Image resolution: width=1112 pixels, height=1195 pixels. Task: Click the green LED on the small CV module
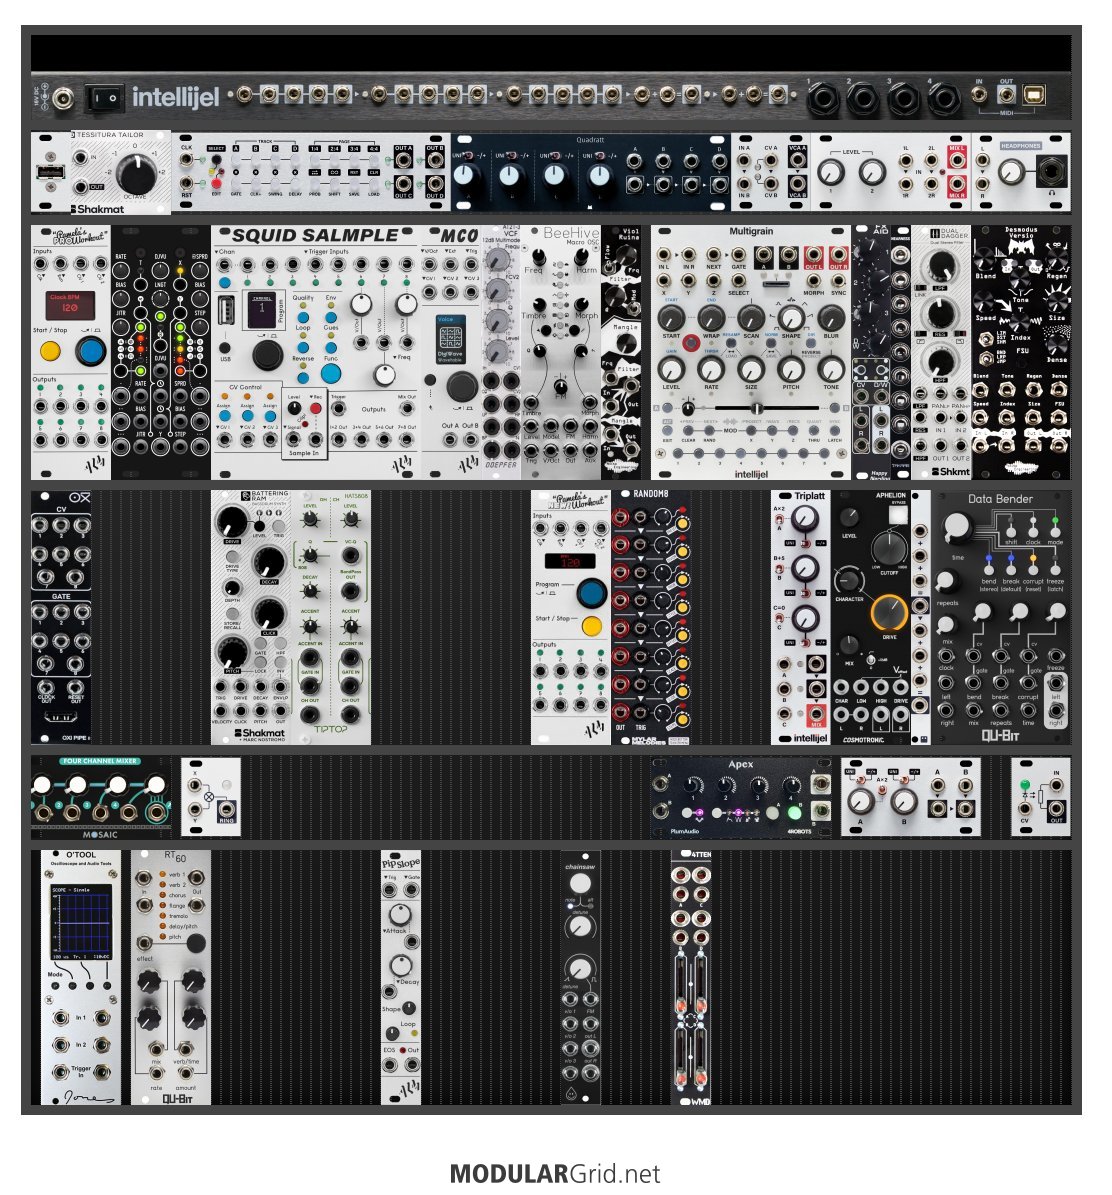[1024, 784]
